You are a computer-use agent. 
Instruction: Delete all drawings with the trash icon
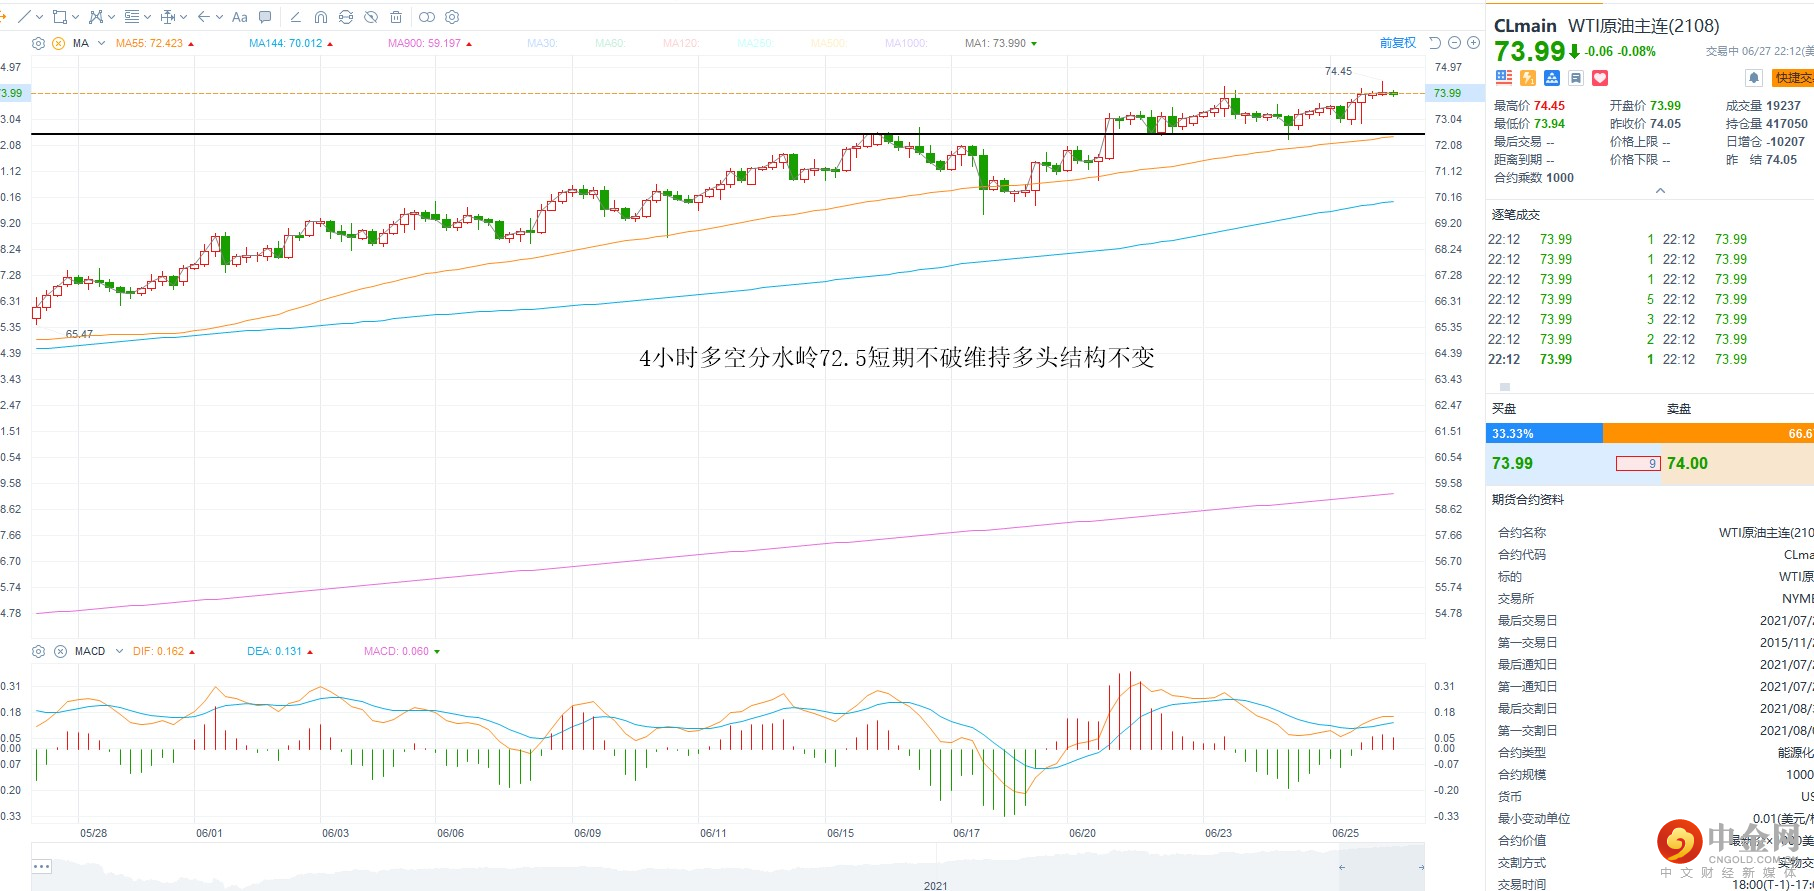click(396, 17)
